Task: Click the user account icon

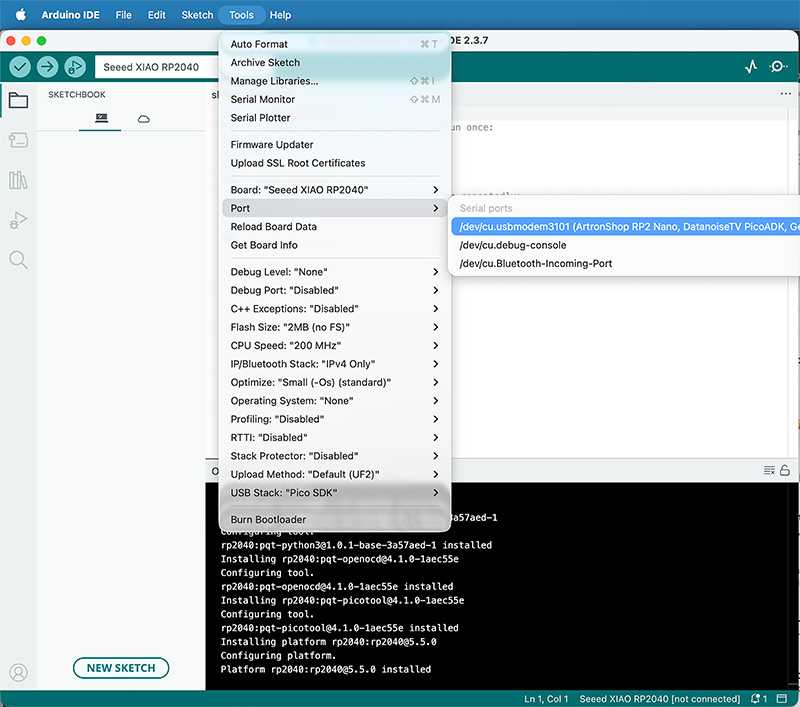Action: click(18, 672)
